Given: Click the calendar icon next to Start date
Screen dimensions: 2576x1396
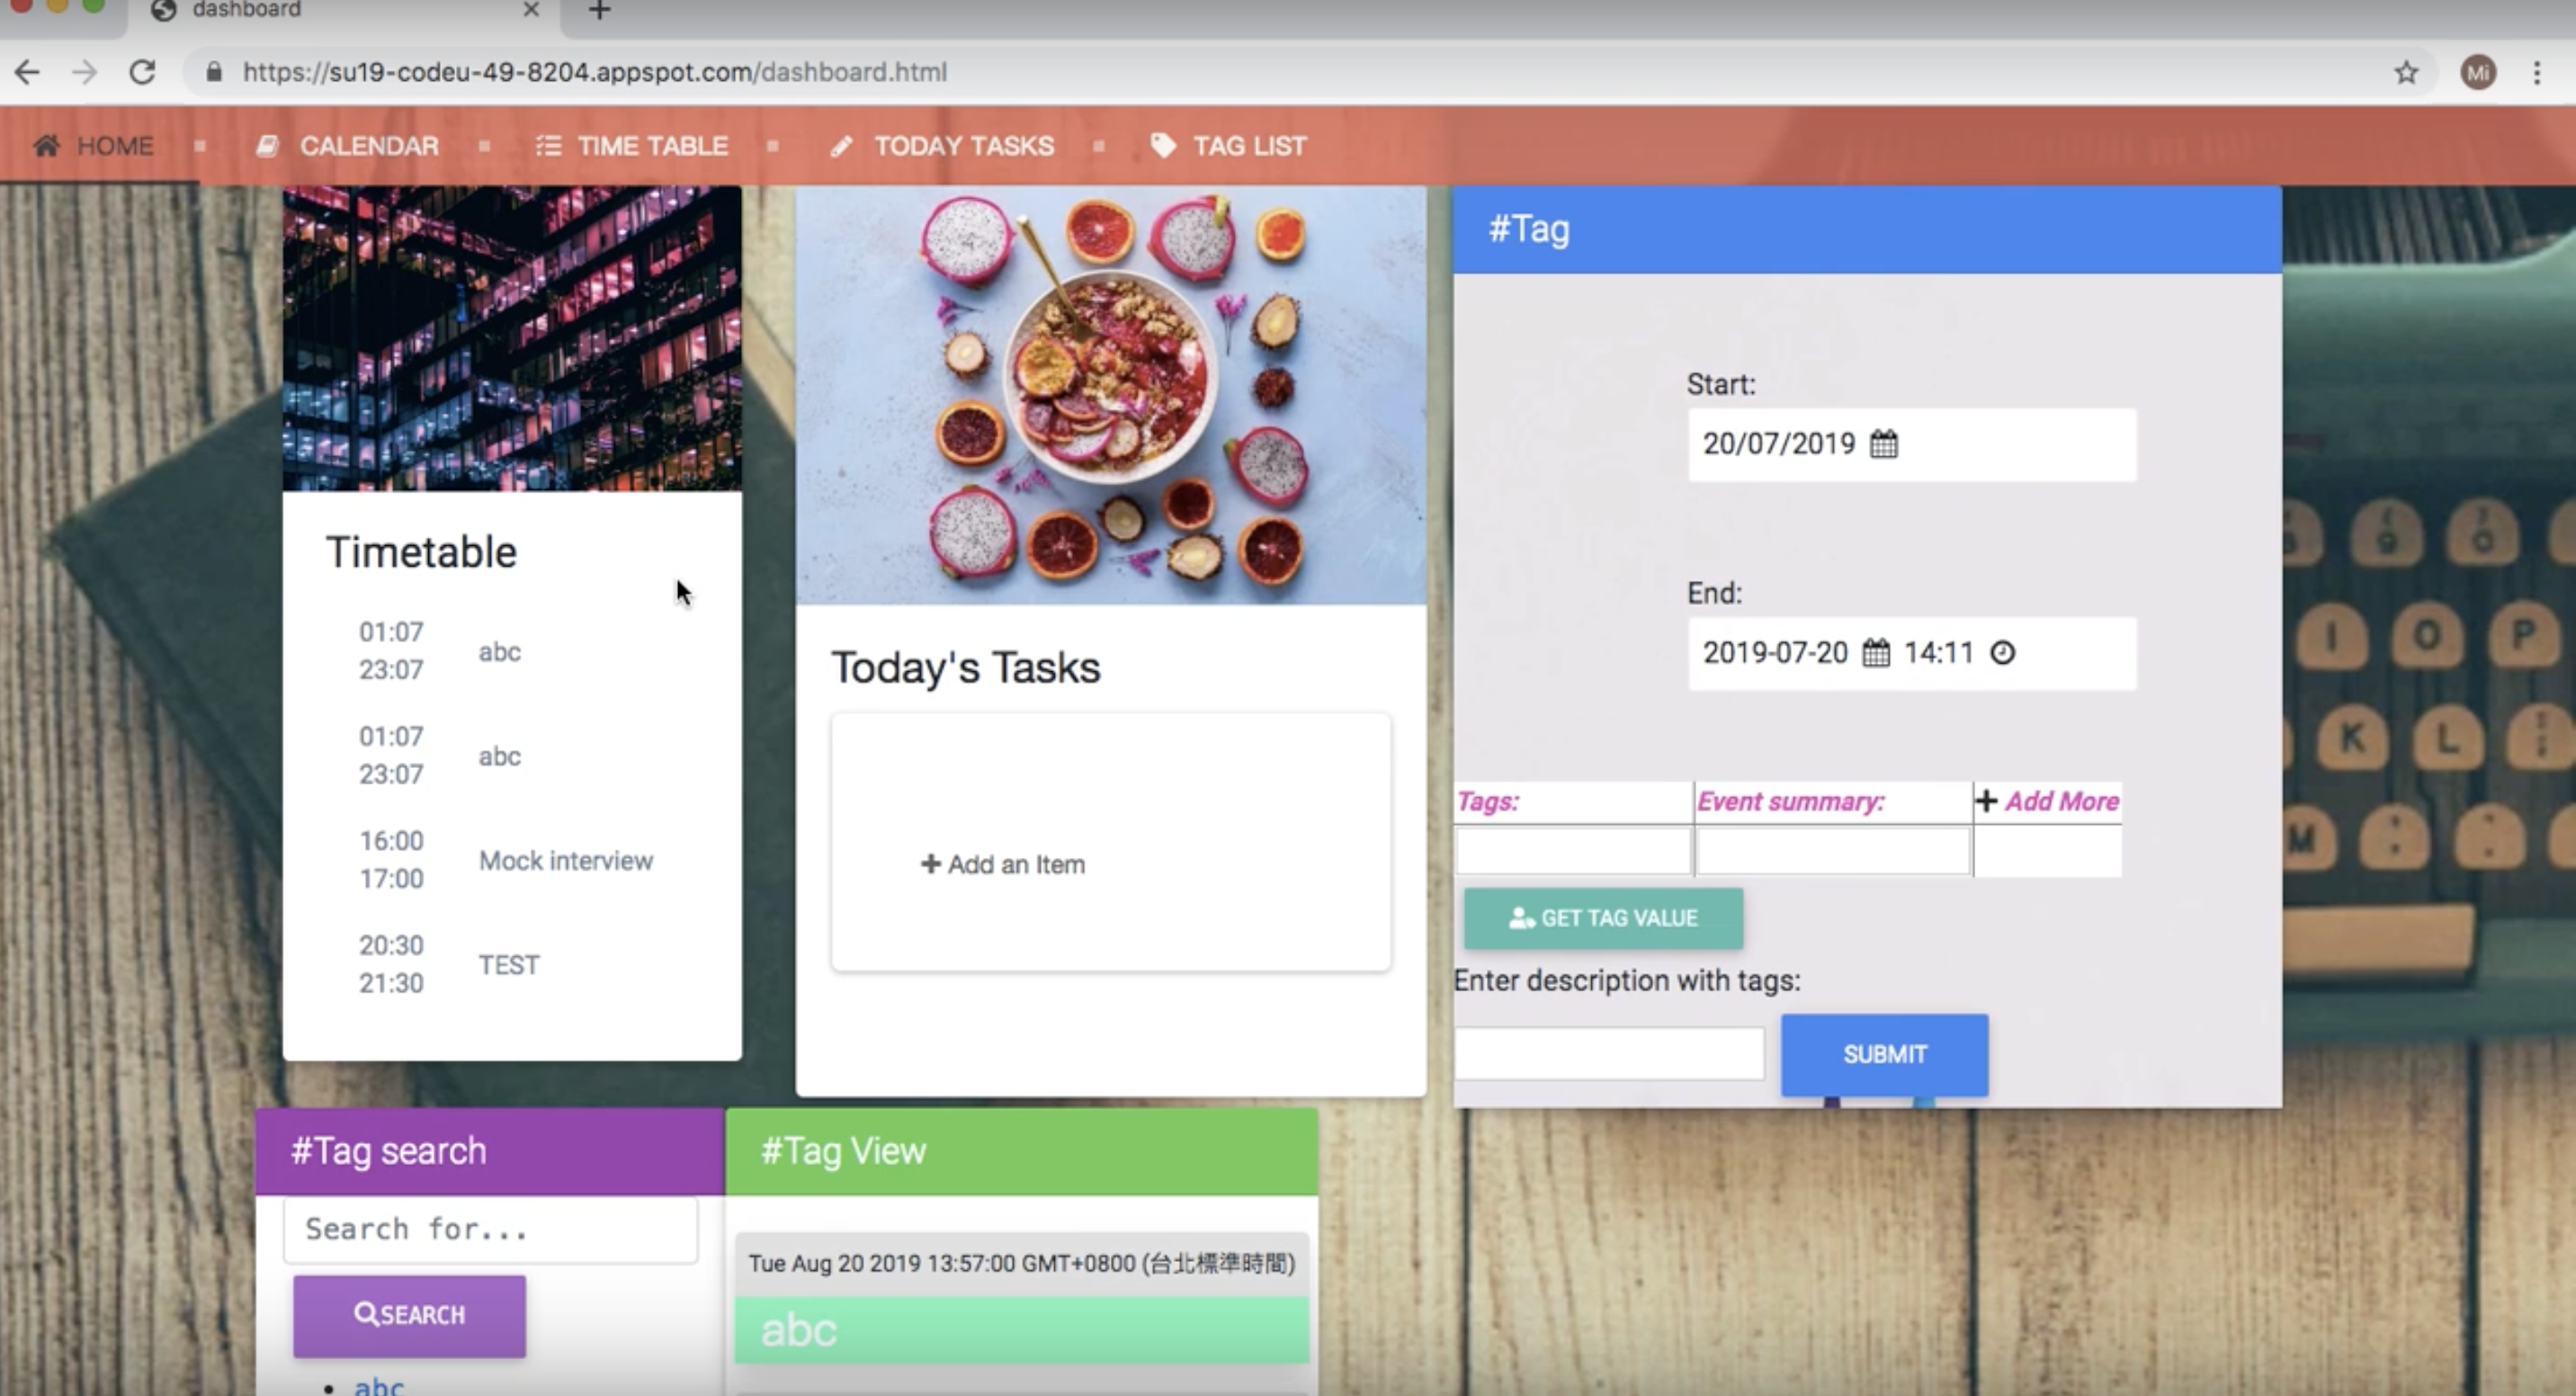Looking at the screenshot, I should click(1883, 443).
